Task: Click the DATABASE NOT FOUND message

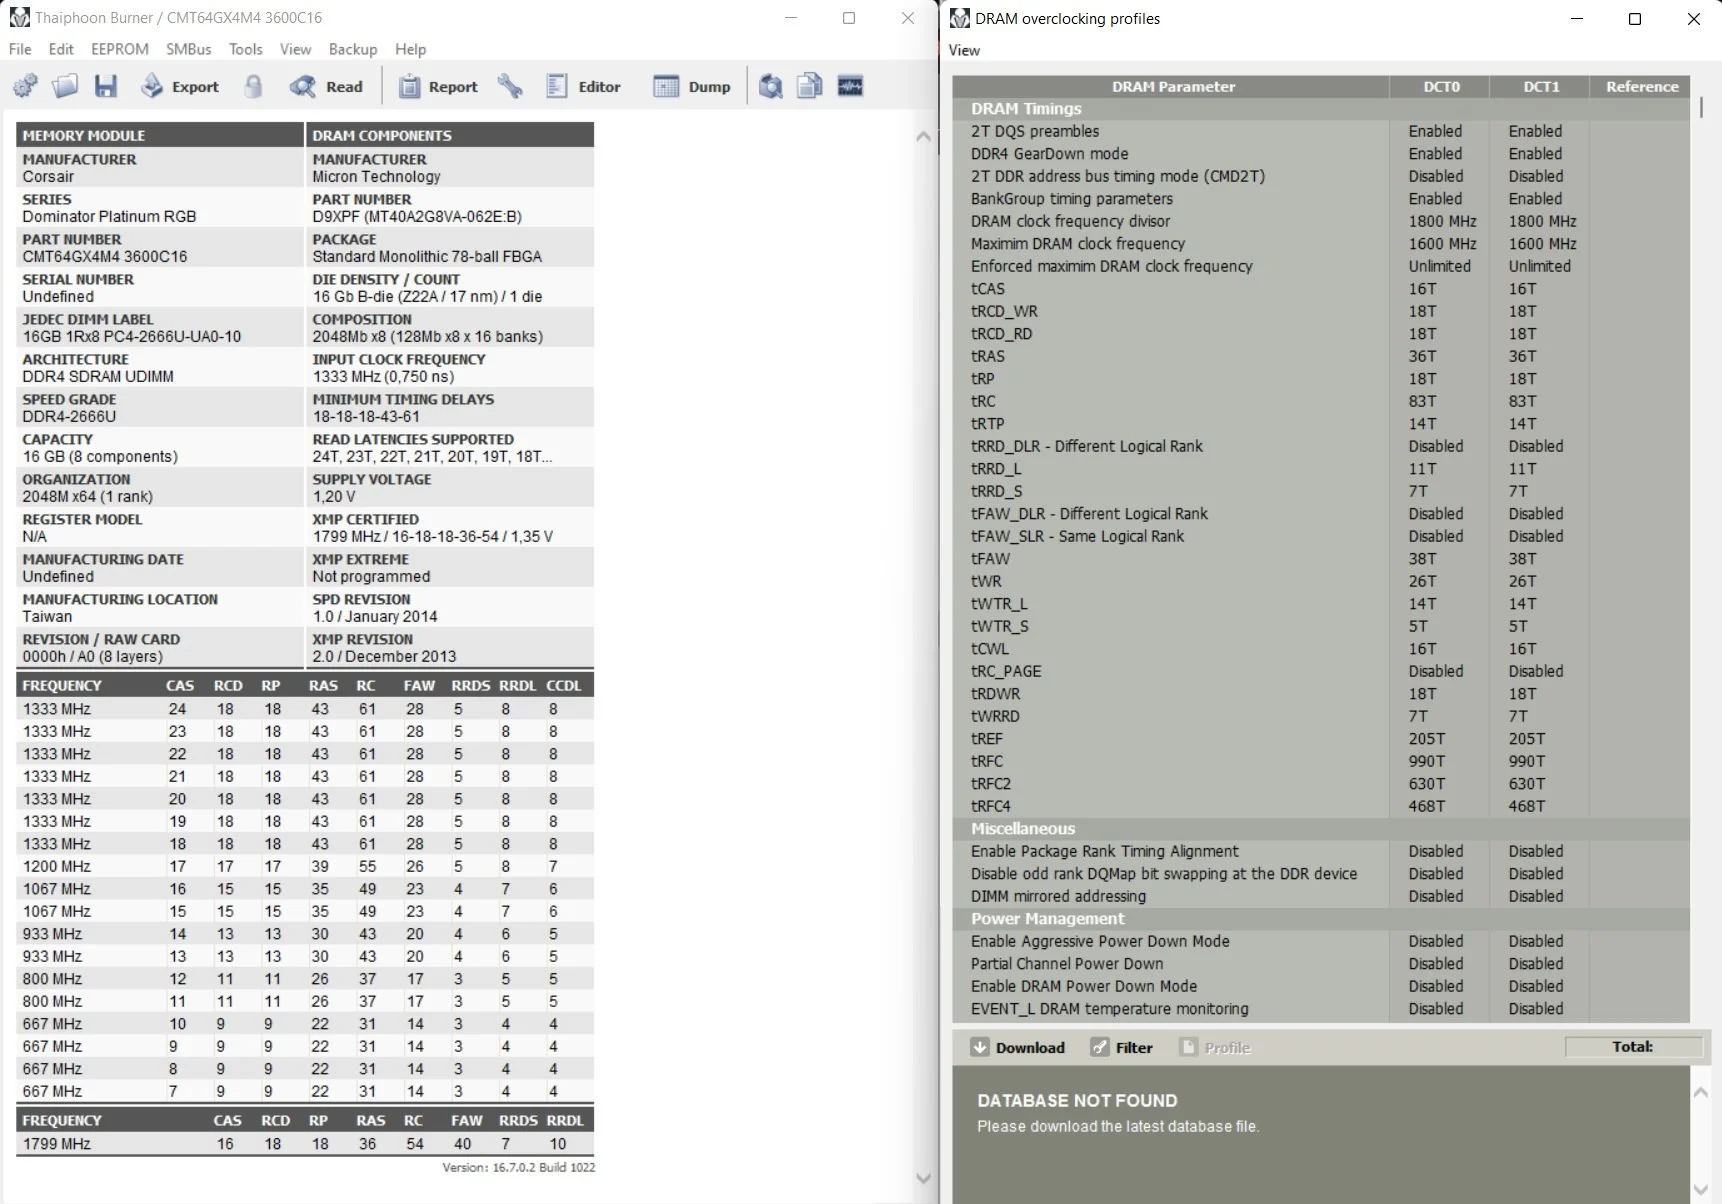Action: [x=1077, y=1101]
